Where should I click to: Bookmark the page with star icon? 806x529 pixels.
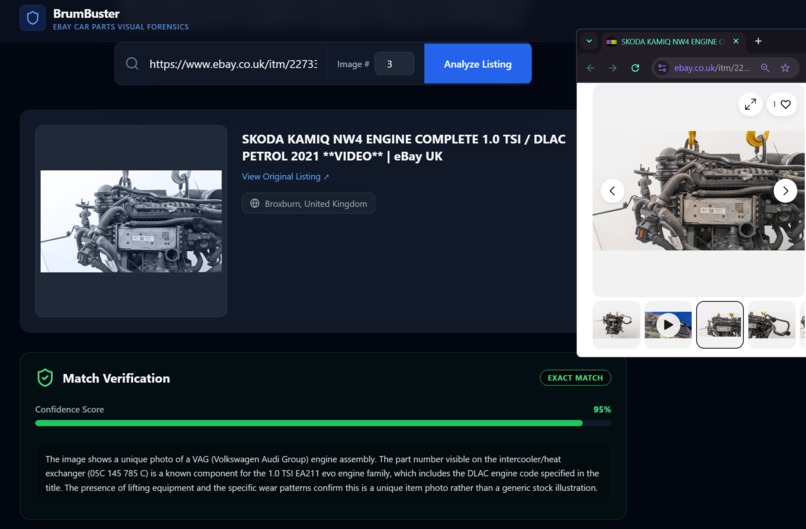tap(785, 68)
